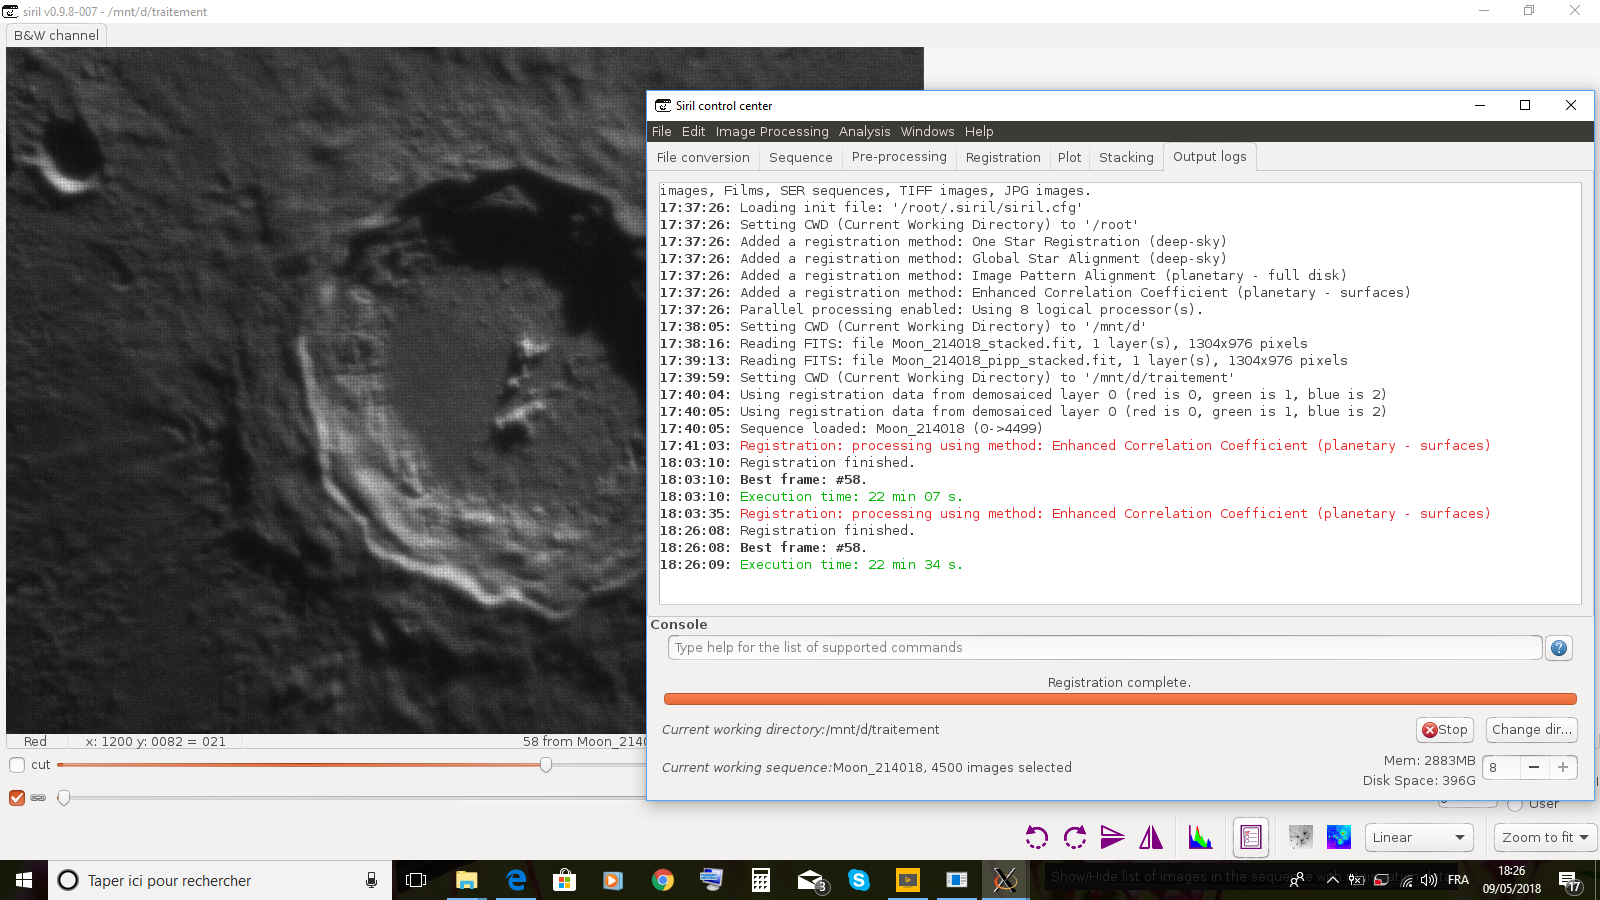
Task: Click the Registration complete progress bar
Action: point(1120,699)
